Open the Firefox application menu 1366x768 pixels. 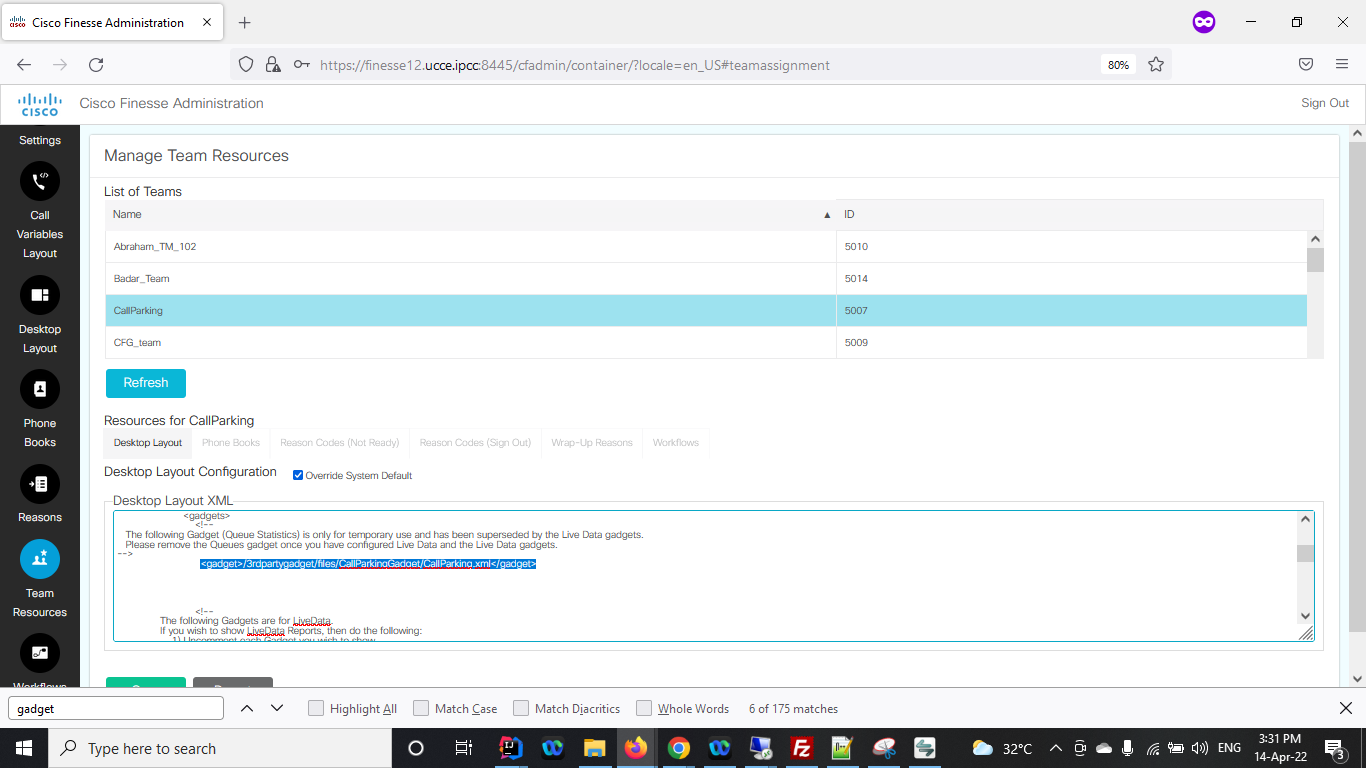tap(1342, 65)
